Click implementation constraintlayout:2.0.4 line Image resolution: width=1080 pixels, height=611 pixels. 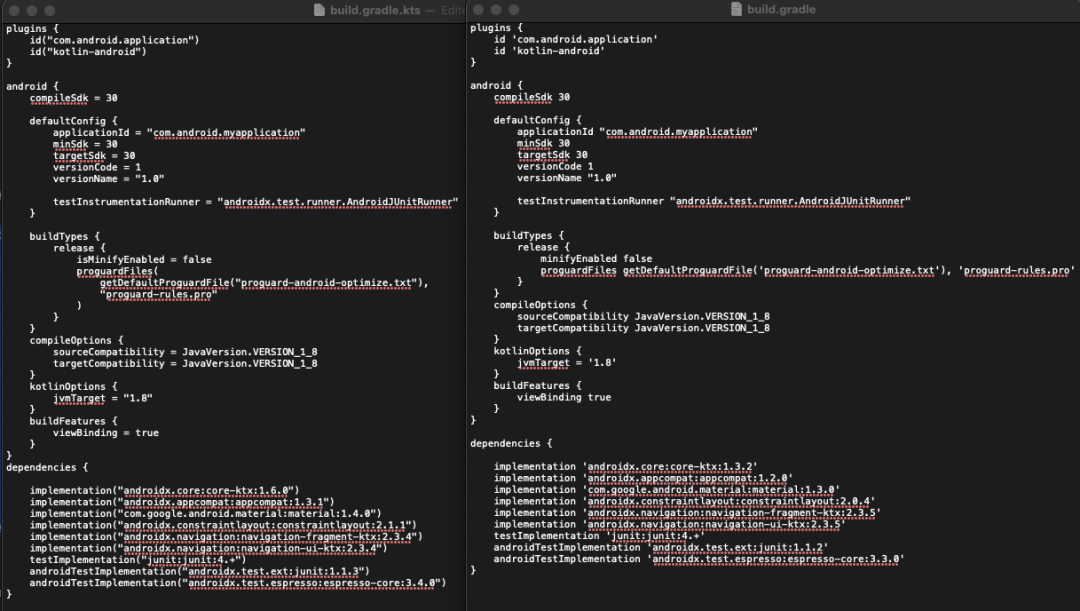pos(685,501)
